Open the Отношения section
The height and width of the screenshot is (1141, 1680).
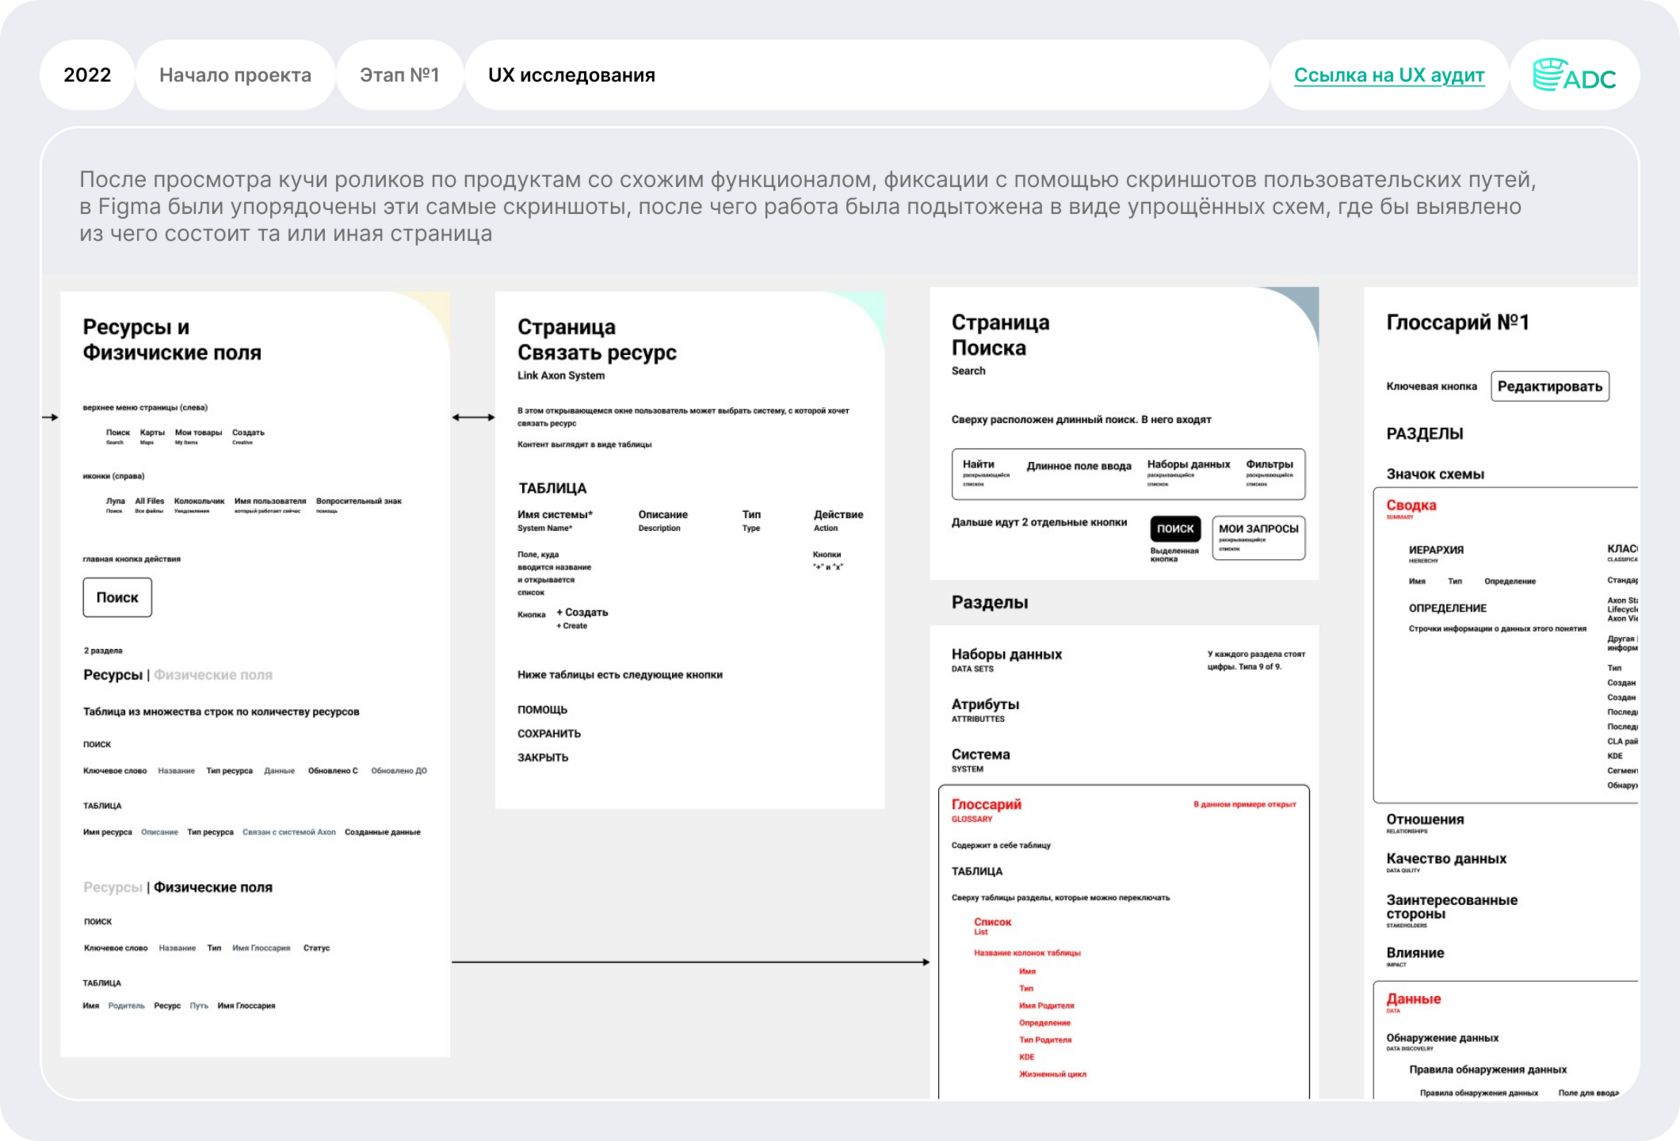coord(1425,820)
